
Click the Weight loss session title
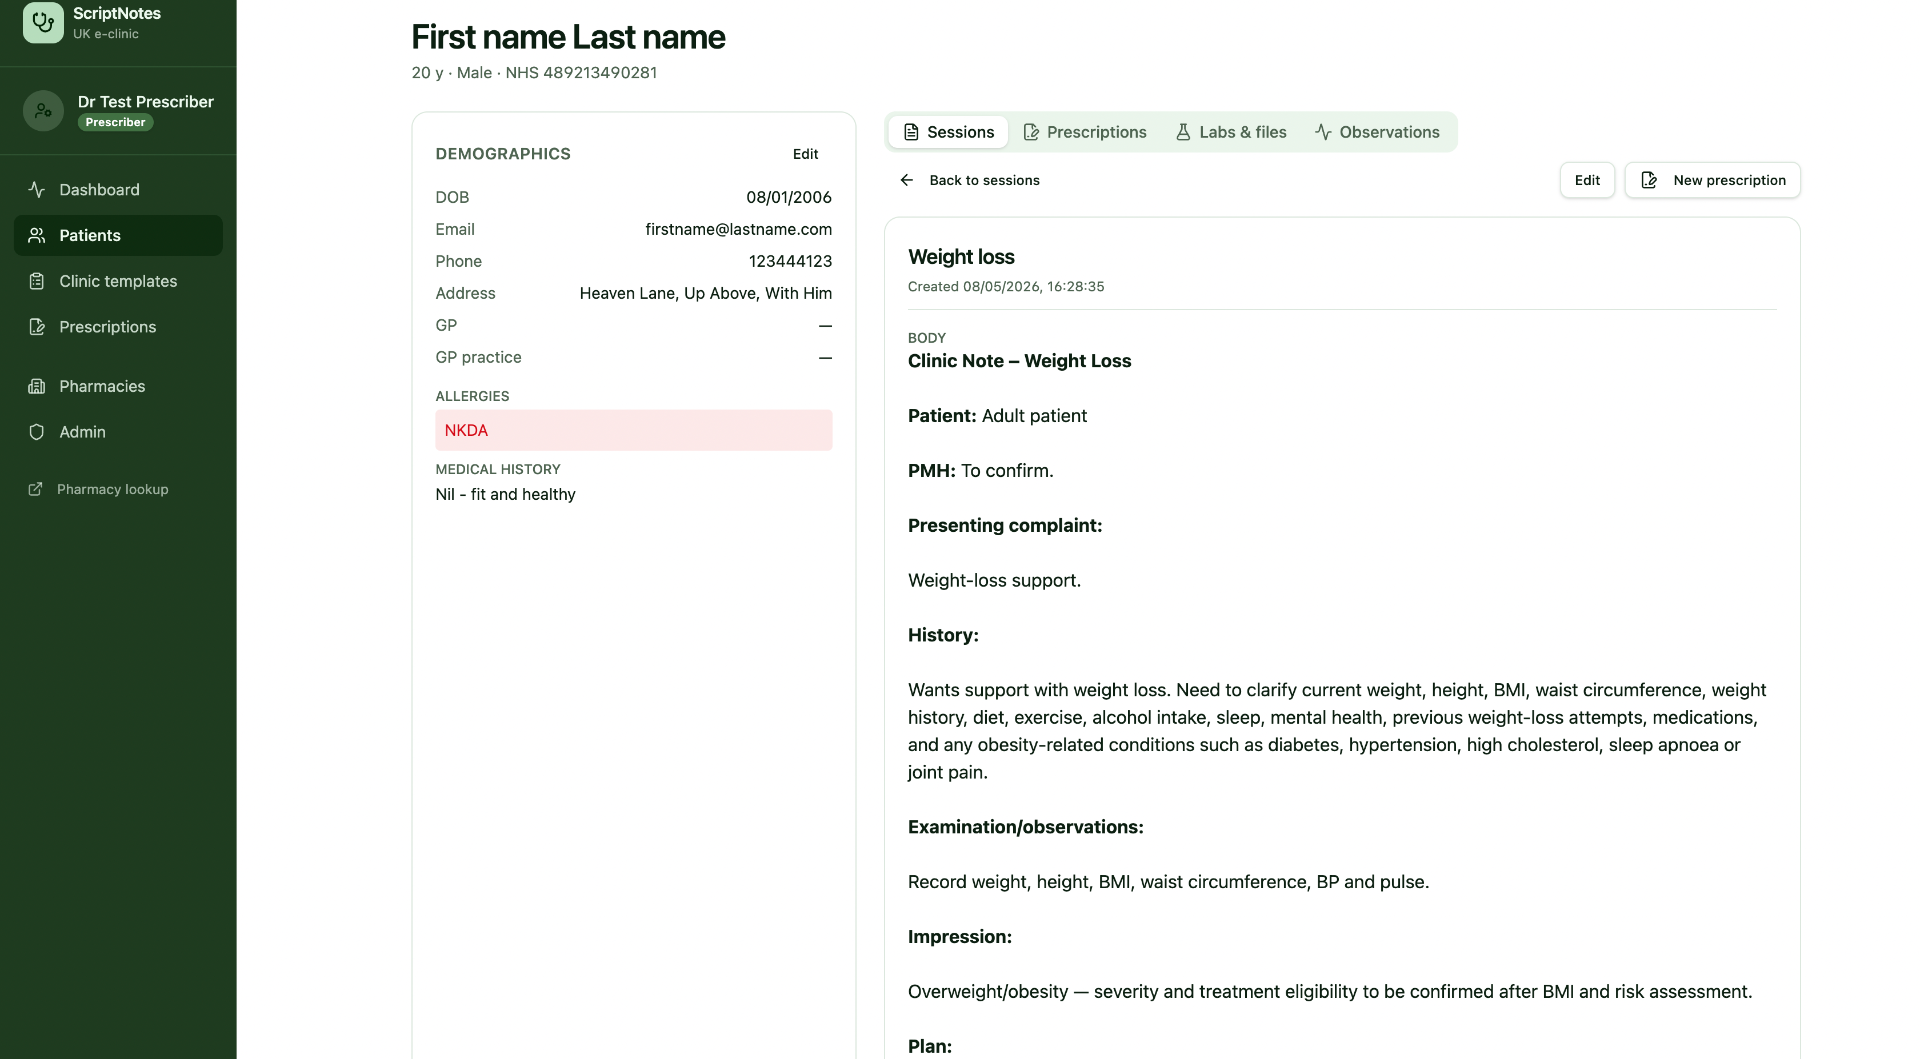[x=961, y=257]
